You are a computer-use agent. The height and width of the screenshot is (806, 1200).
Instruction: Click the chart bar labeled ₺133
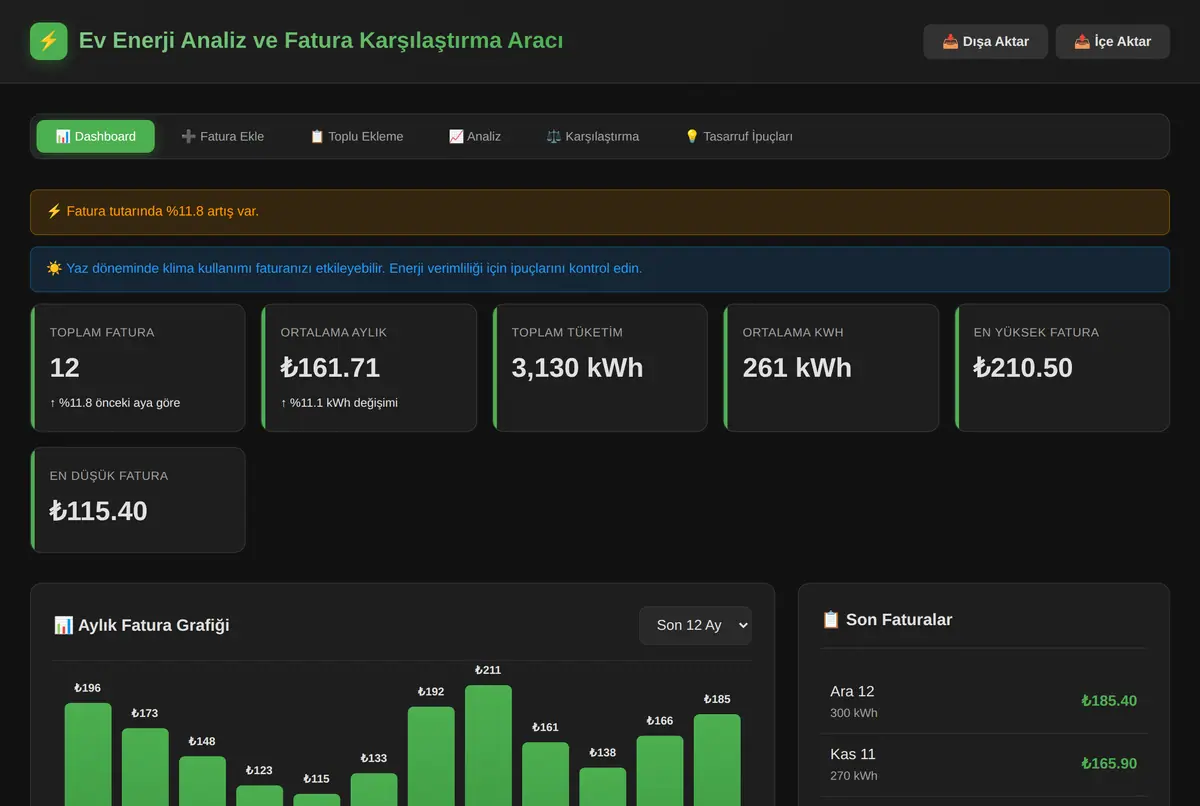pos(374,789)
